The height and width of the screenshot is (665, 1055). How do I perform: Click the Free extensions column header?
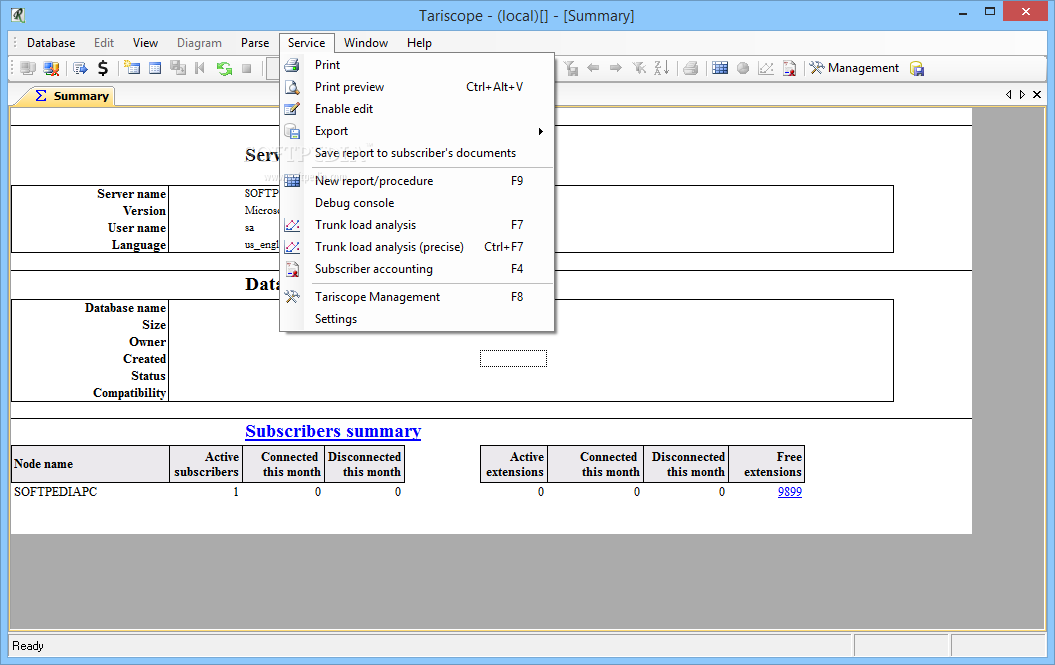coord(767,464)
